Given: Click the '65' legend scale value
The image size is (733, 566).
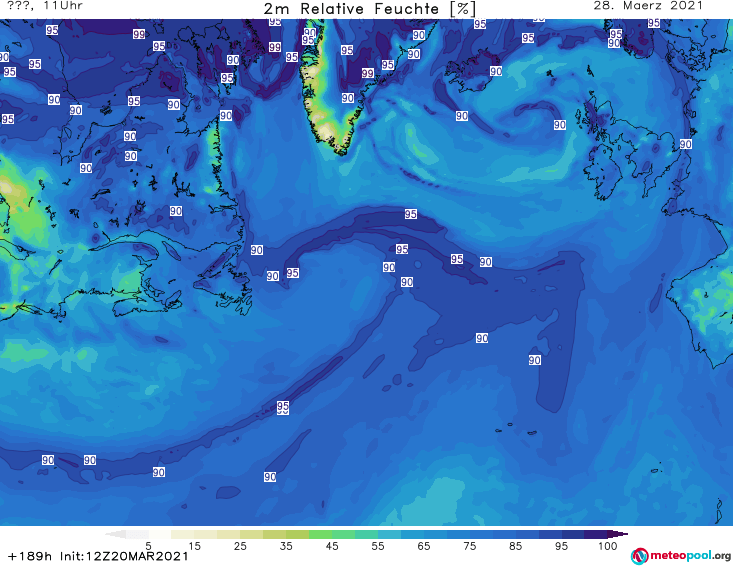Looking at the screenshot, I should point(424,545).
